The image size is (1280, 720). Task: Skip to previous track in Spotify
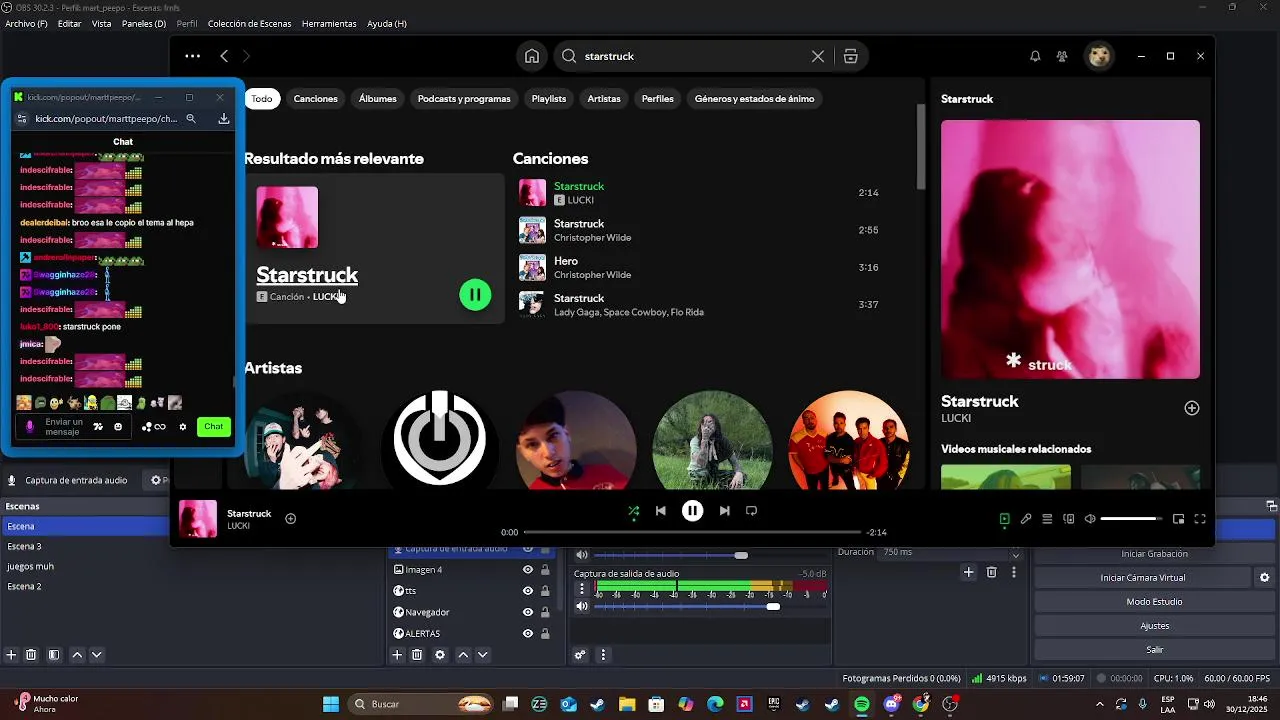[x=660, y=511]
